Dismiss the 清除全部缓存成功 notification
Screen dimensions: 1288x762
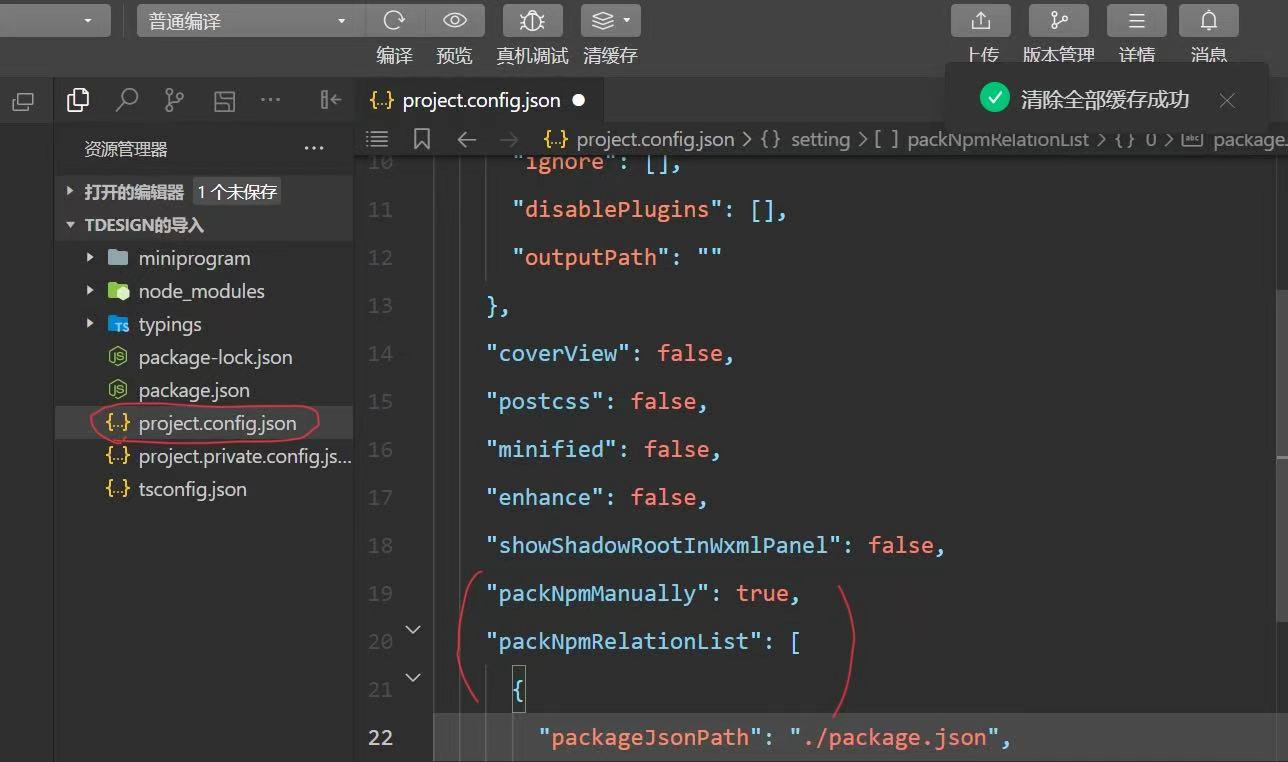[1226, 100]
